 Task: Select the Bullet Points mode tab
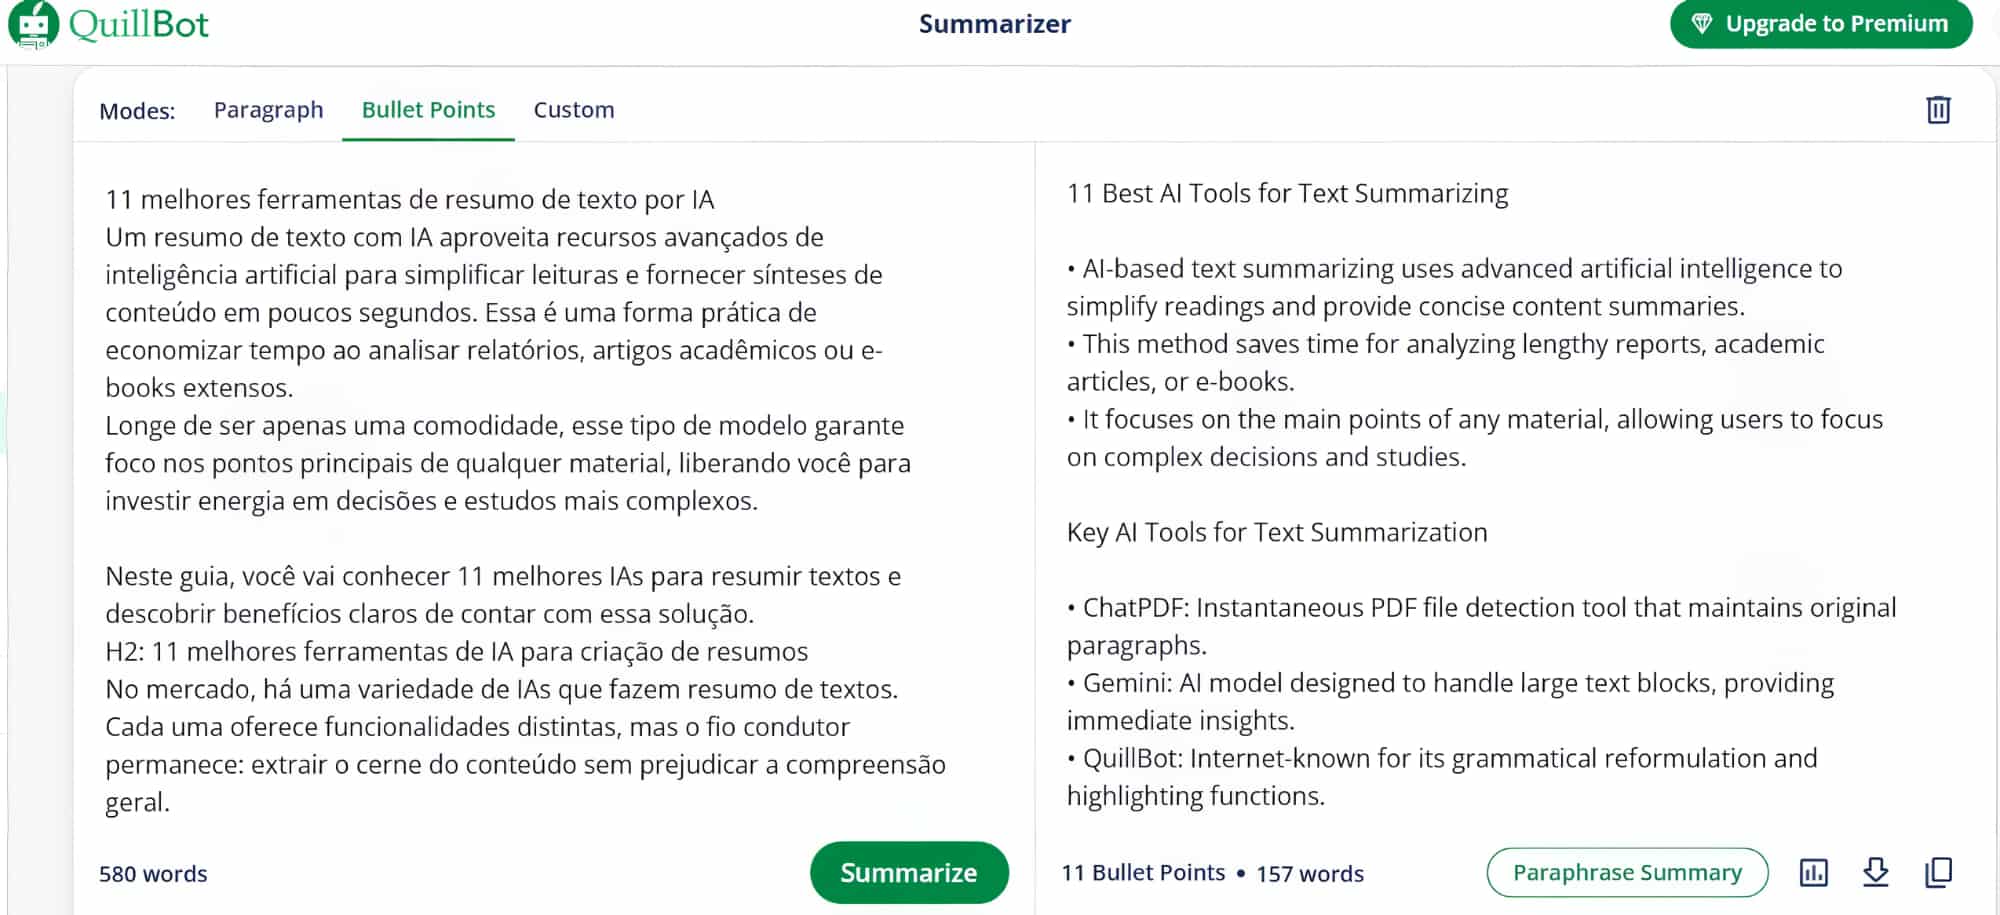(428, 109)
